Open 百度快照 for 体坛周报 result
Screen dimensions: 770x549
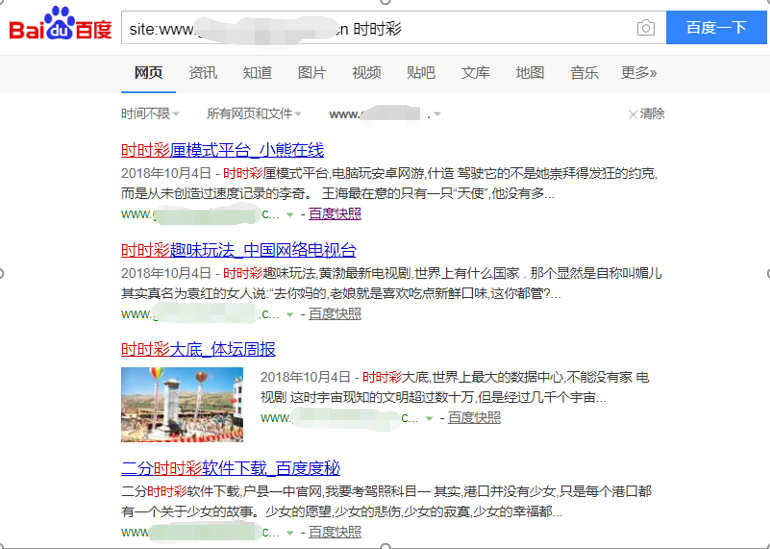474,418
